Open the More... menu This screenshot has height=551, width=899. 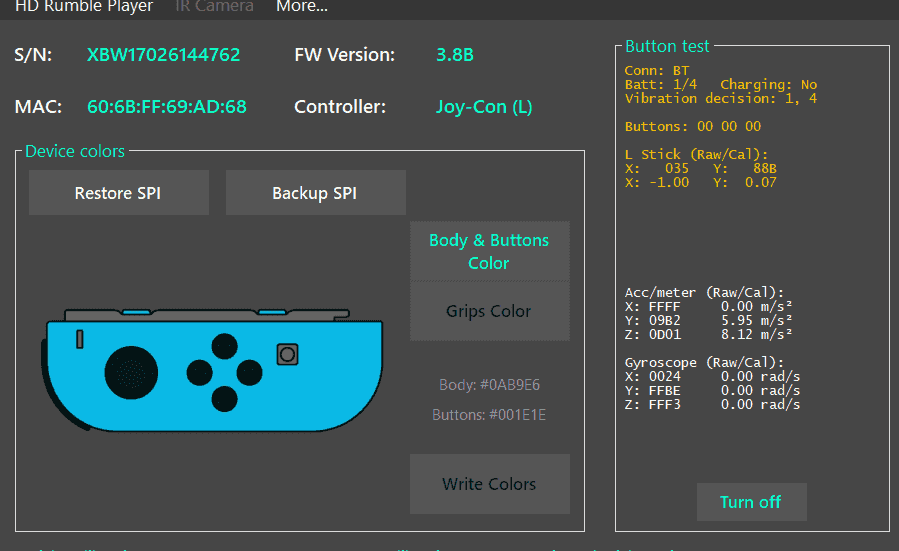click(302, 6)
